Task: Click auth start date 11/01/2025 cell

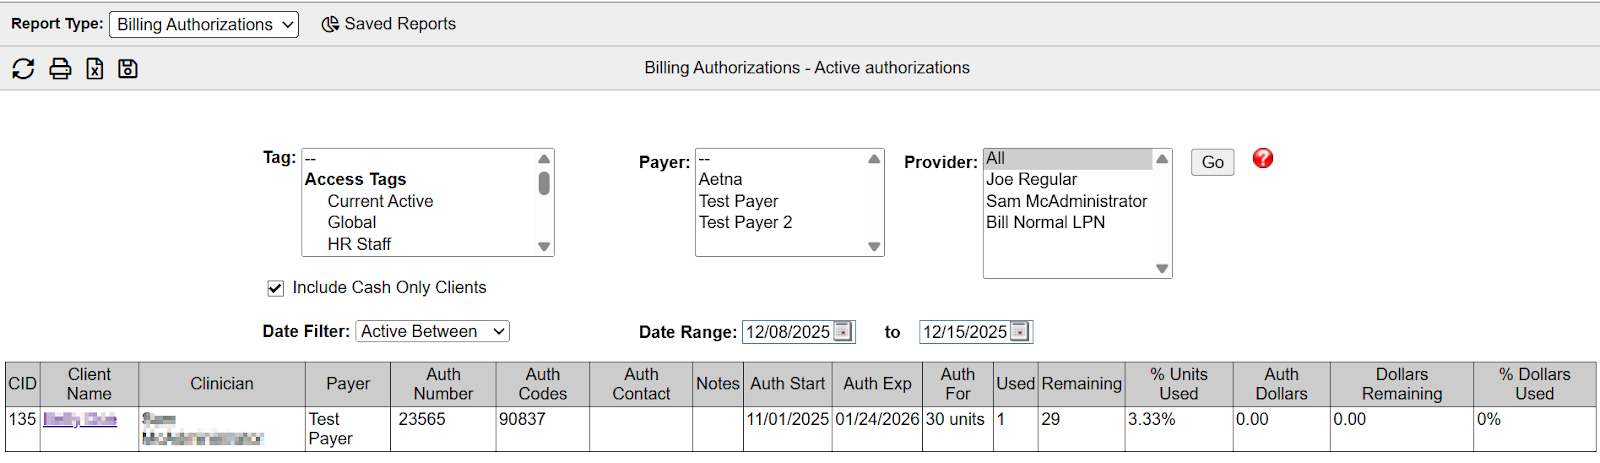Action: 788,429
